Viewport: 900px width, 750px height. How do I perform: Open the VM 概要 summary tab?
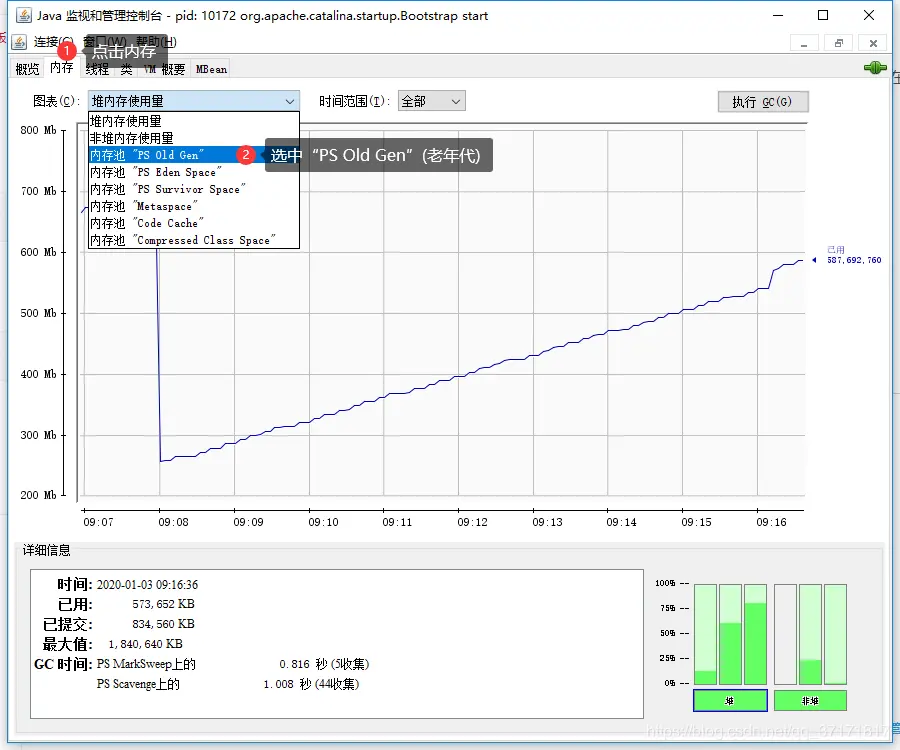(165, 69)
